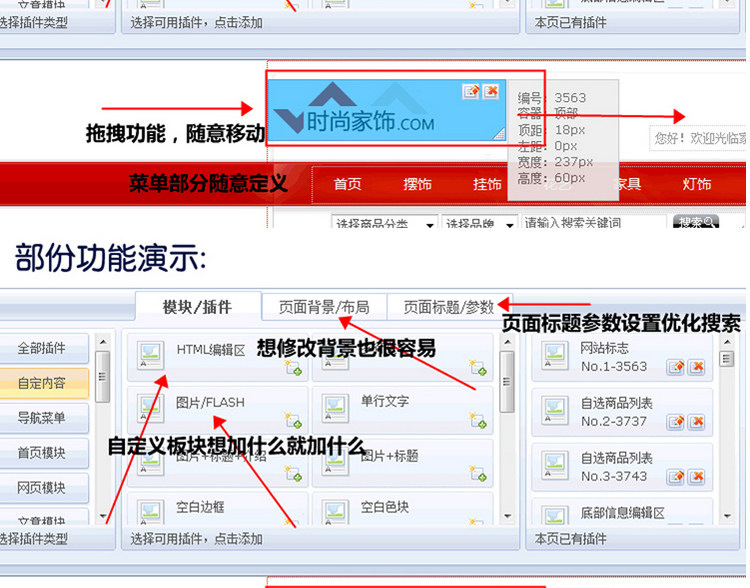Click the 请输入搜索关键词 search field
Viewport: 750px width, 588px height.
(x=594, y=222)
